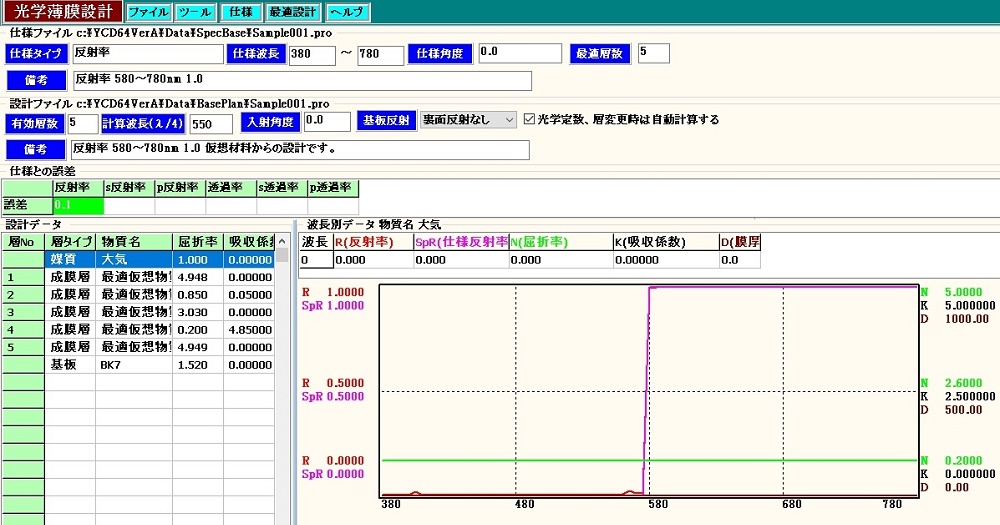Open the 最適設計 menu
Screen dimensions: 1000x525
[x=292, y=13]
